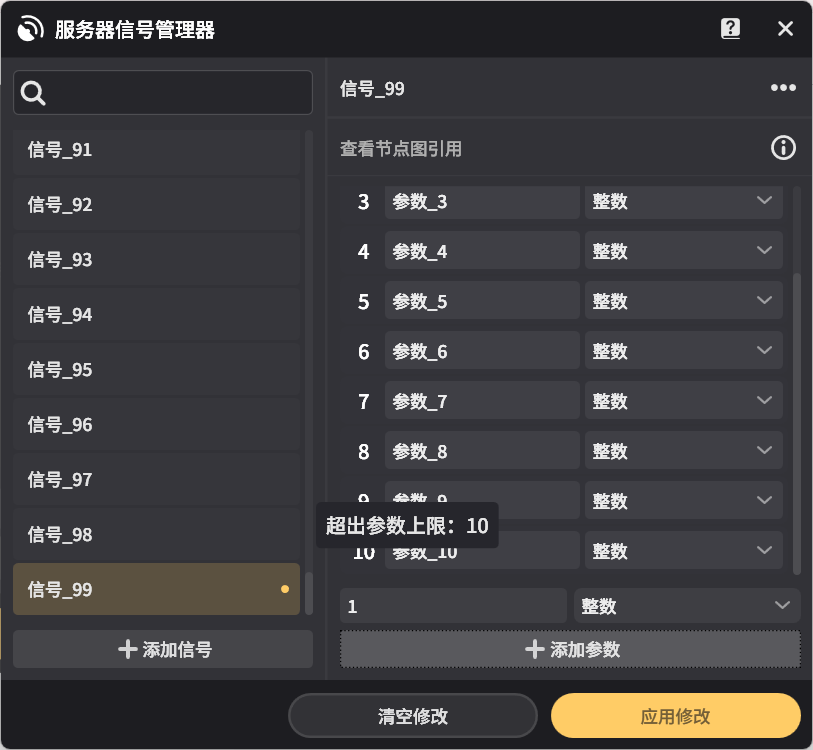Click the 清空修改 button

click(x=413, y=715)
